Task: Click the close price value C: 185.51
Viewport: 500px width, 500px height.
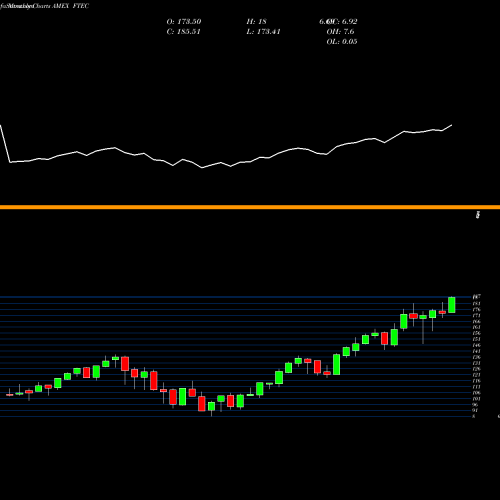Action: (184, 31)
